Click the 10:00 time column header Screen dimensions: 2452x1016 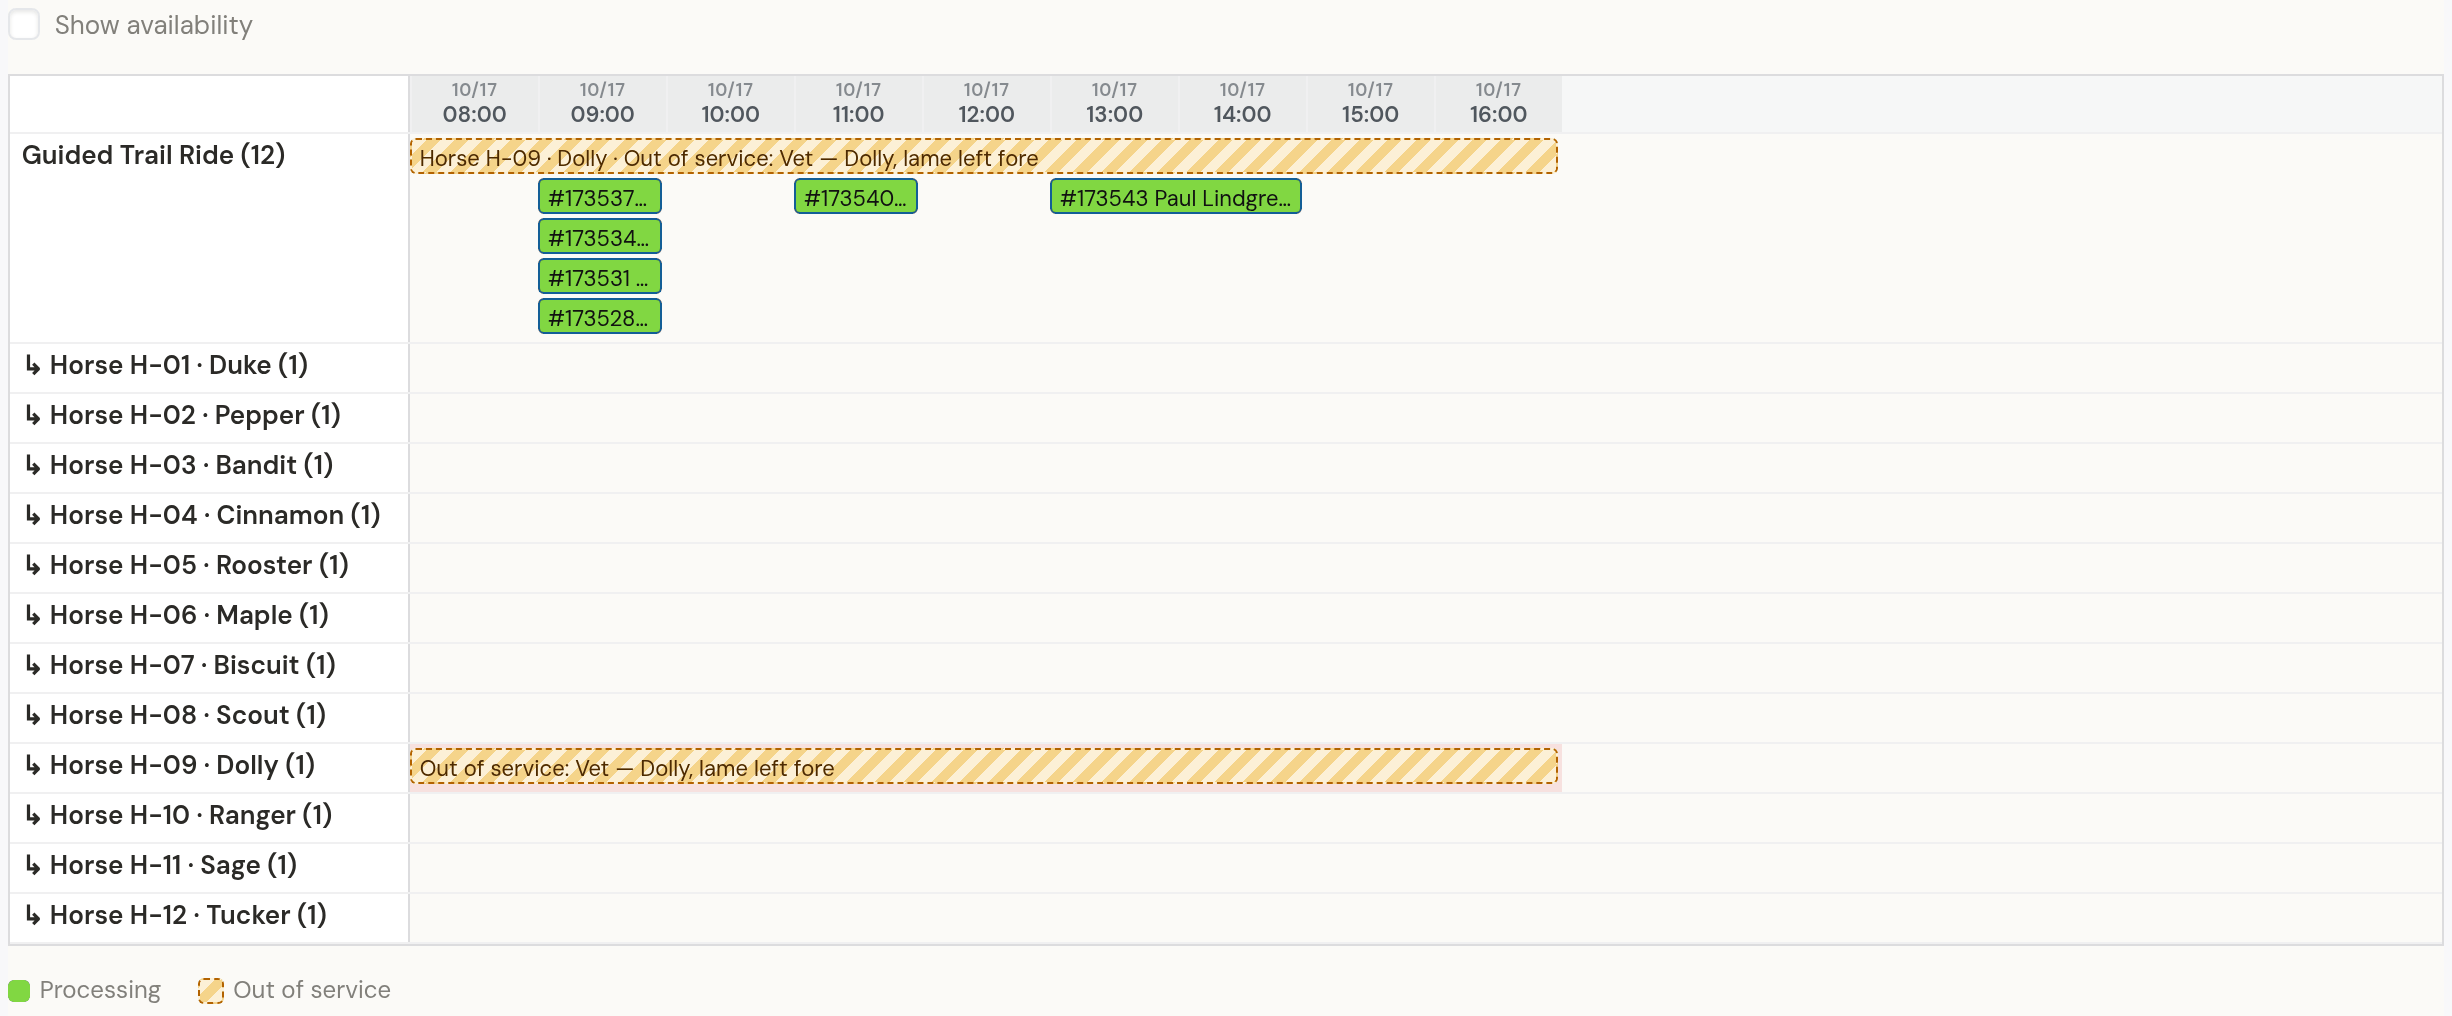(x=730, y=104)
